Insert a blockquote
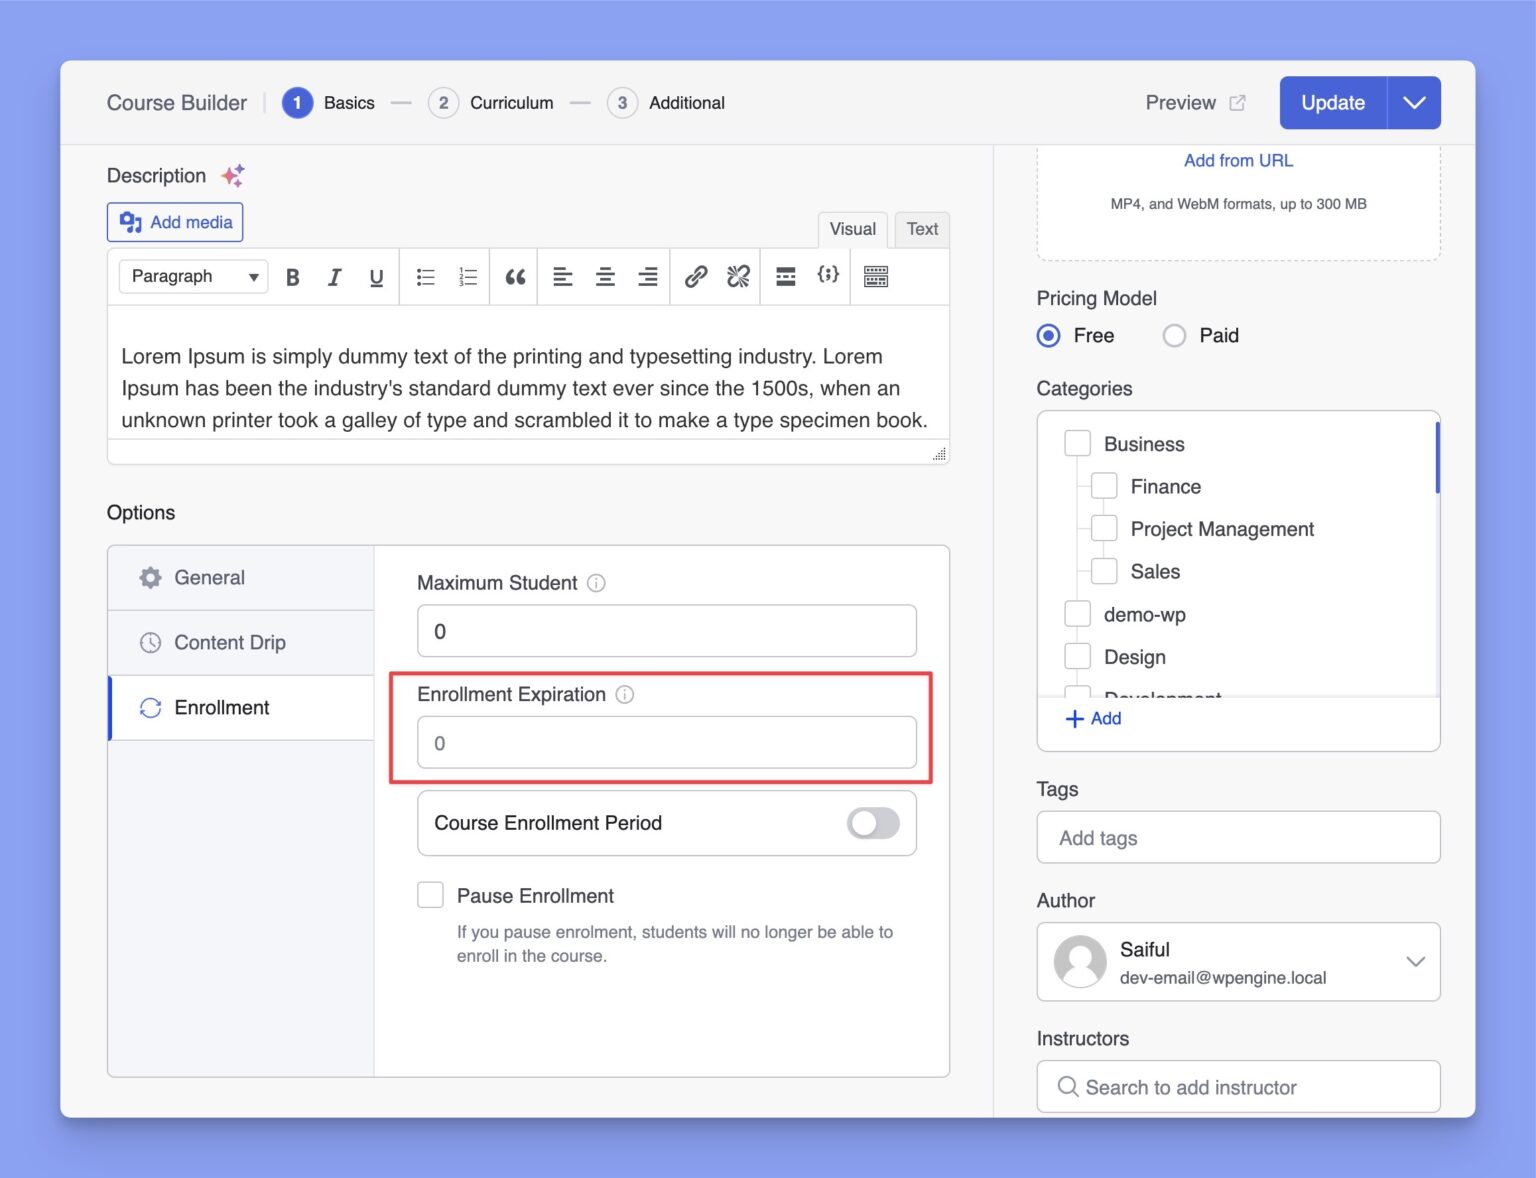The width and height of the screenshot is (1536, 1178). pos(514,276)
